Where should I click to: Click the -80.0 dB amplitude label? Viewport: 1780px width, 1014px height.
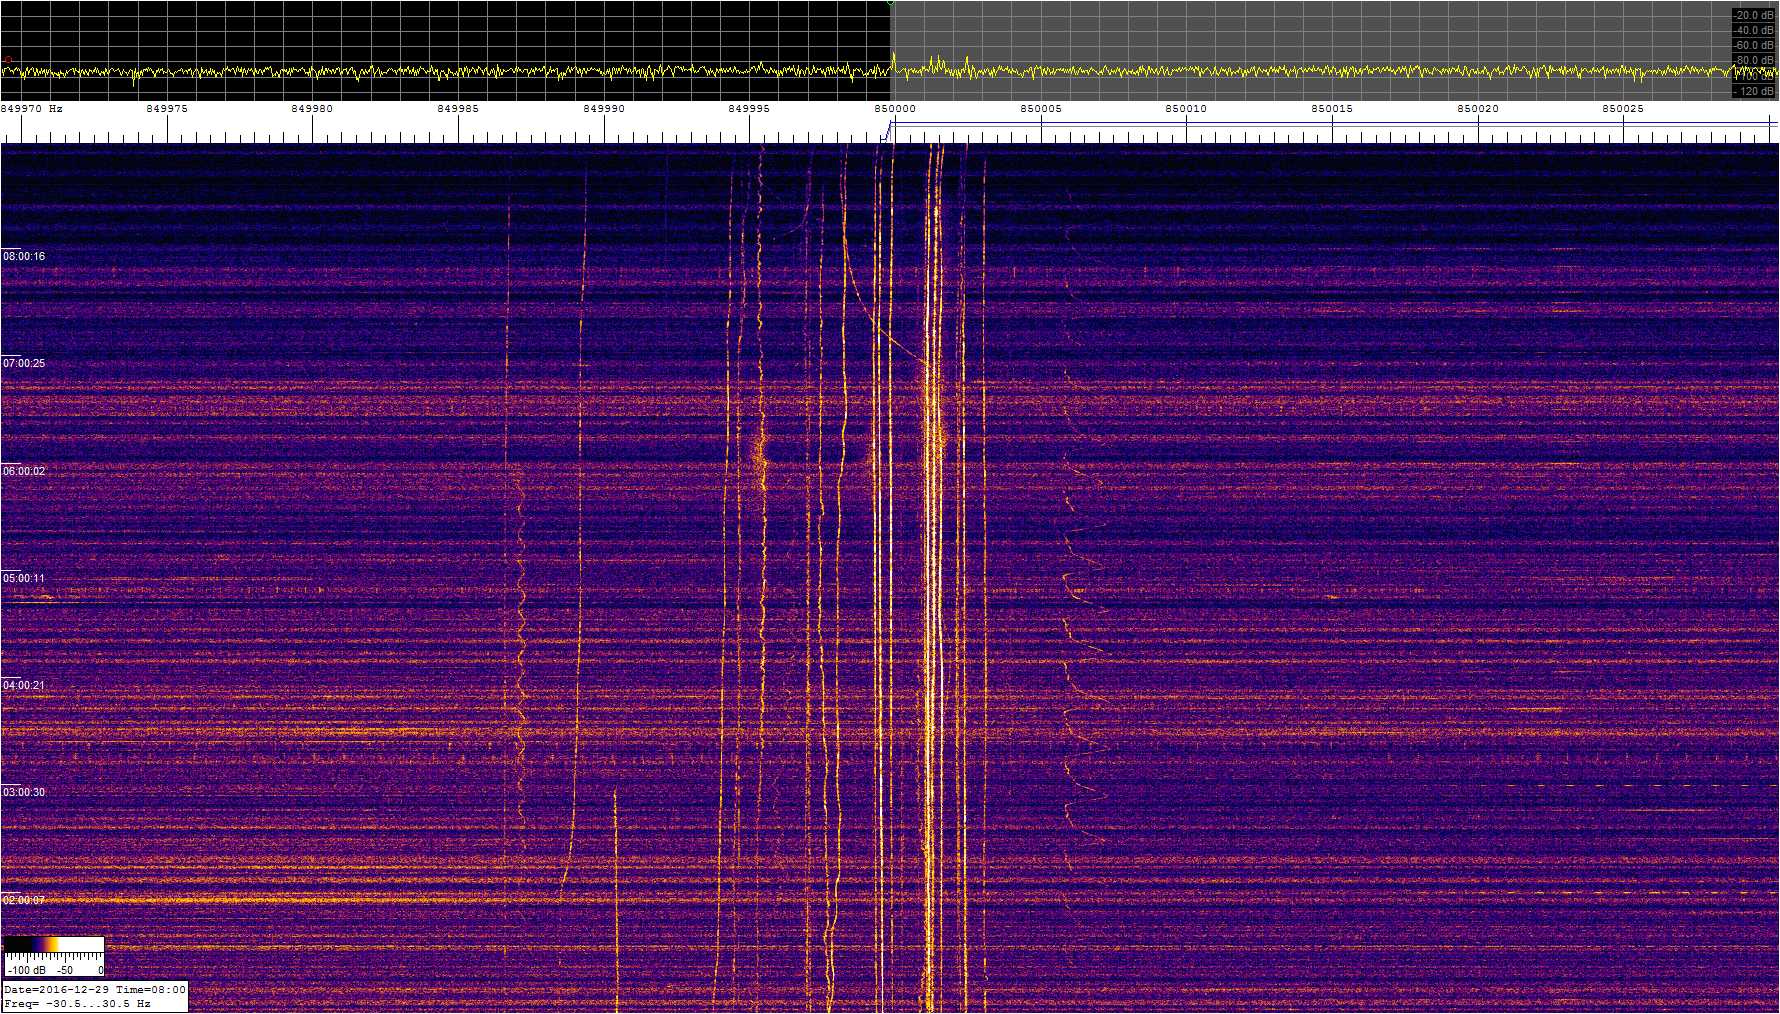[x=1754, y=60]
